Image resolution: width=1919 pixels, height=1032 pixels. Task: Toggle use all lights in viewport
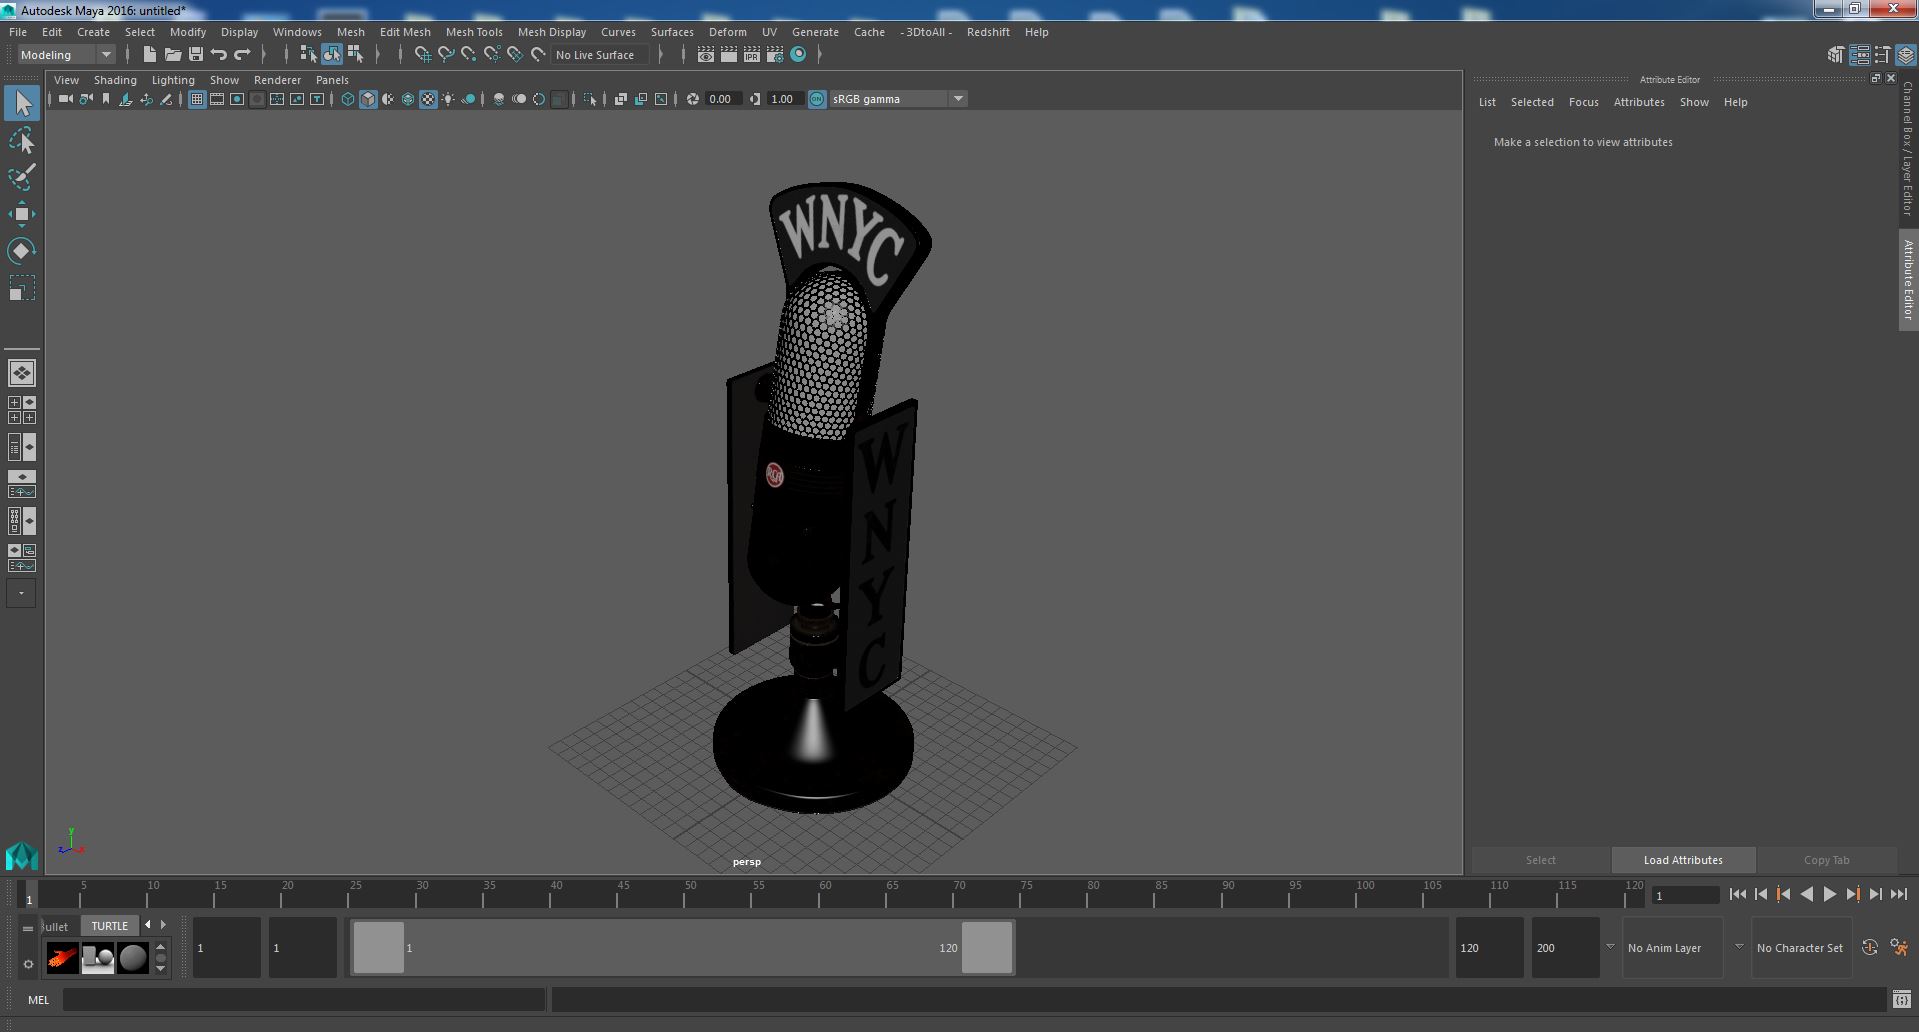point(448,99)
